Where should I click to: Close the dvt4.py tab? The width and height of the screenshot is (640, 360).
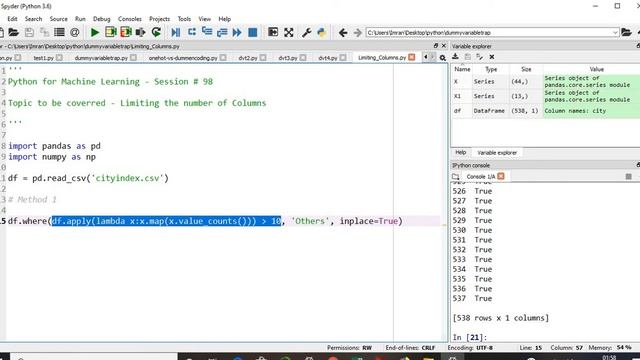point(343,58)
